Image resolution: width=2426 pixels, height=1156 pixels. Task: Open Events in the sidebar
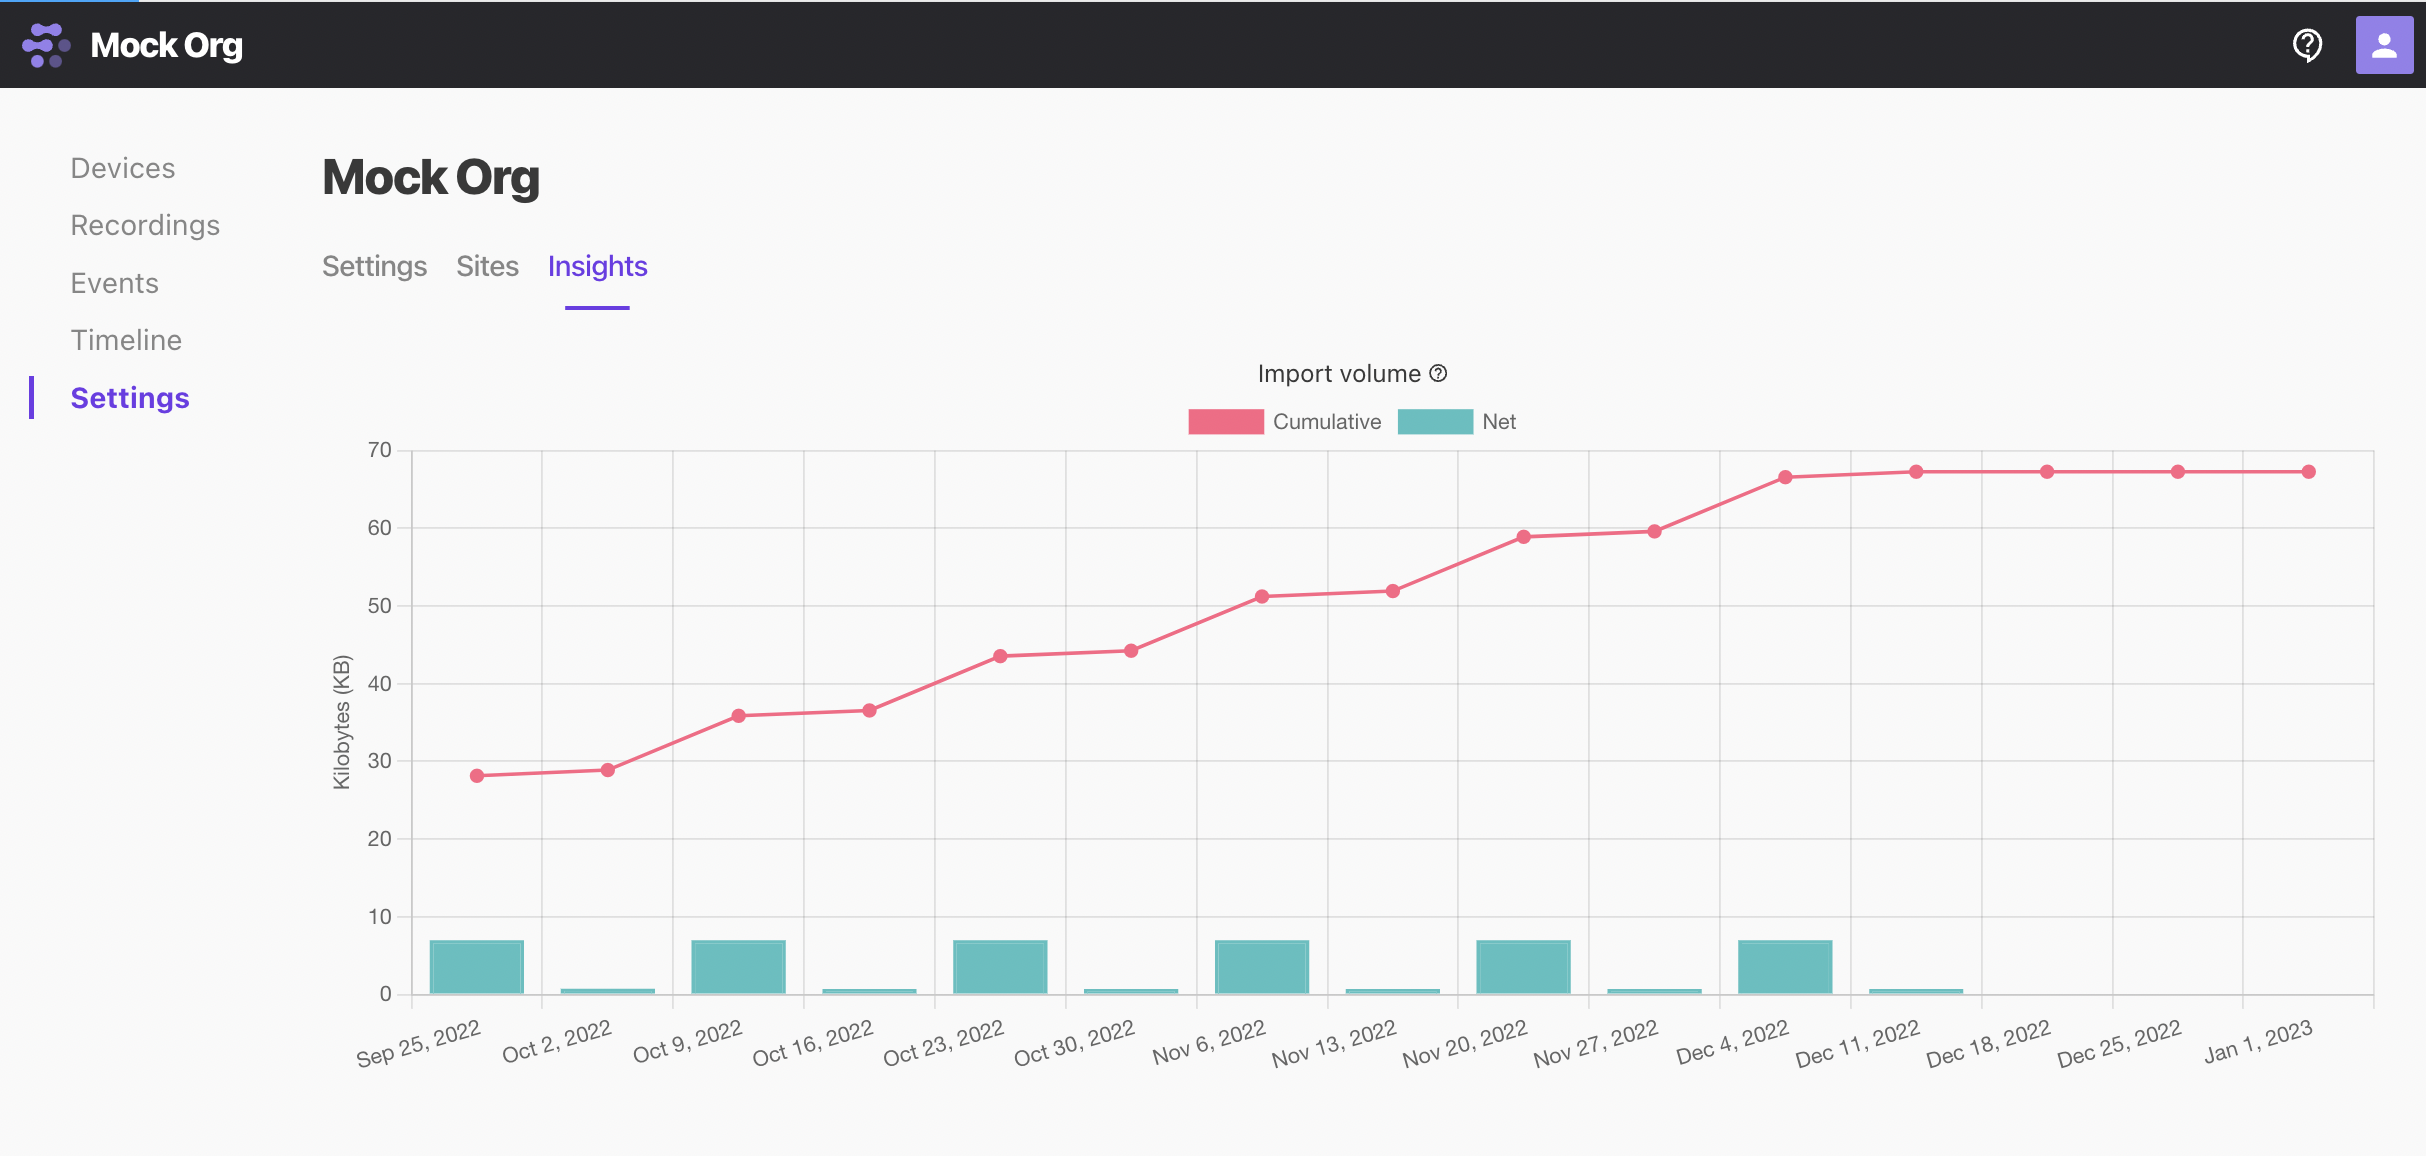(x=114, y=283)
